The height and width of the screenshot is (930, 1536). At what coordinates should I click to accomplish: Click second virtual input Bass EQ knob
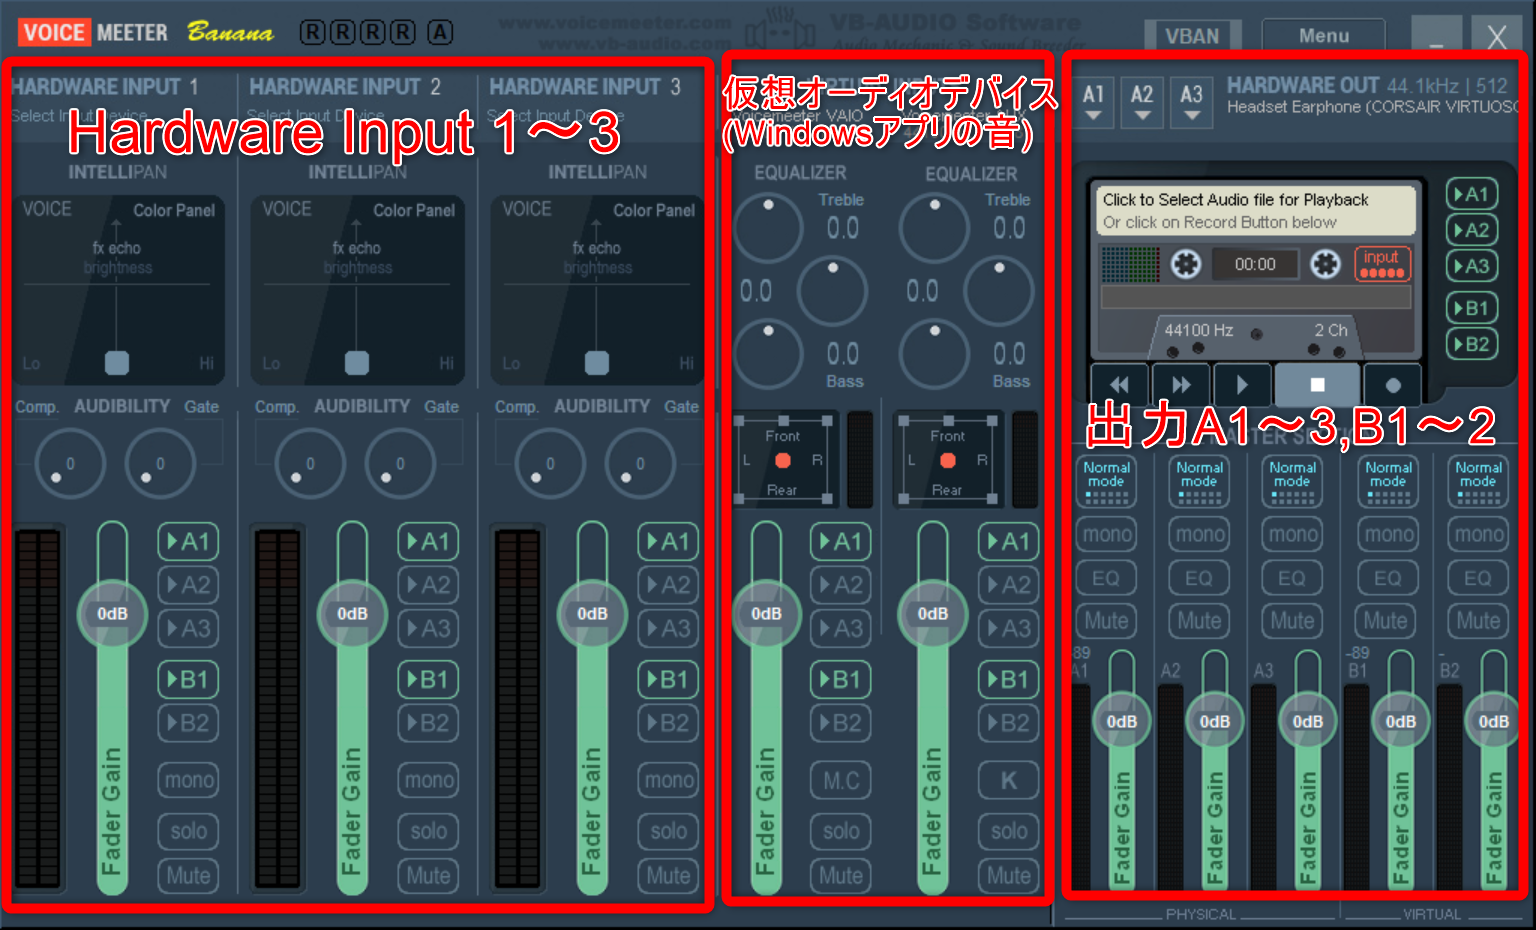click(934, 355)
